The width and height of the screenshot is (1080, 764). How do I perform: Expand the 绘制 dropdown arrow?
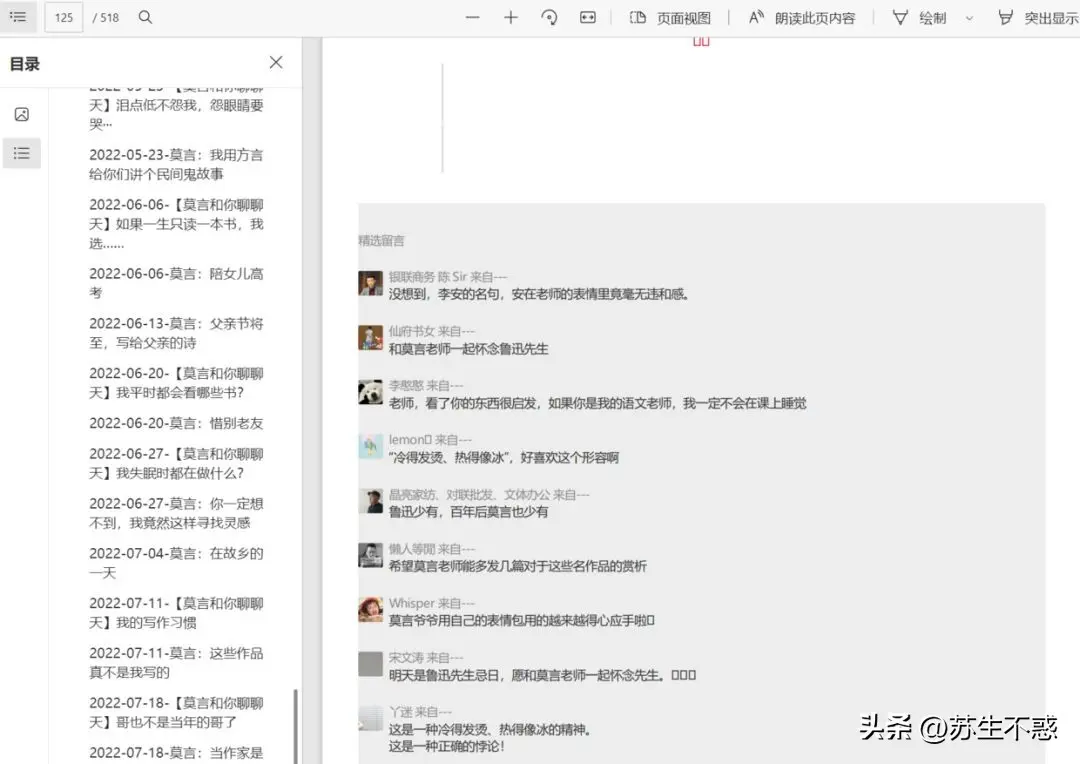pos(969,18)
